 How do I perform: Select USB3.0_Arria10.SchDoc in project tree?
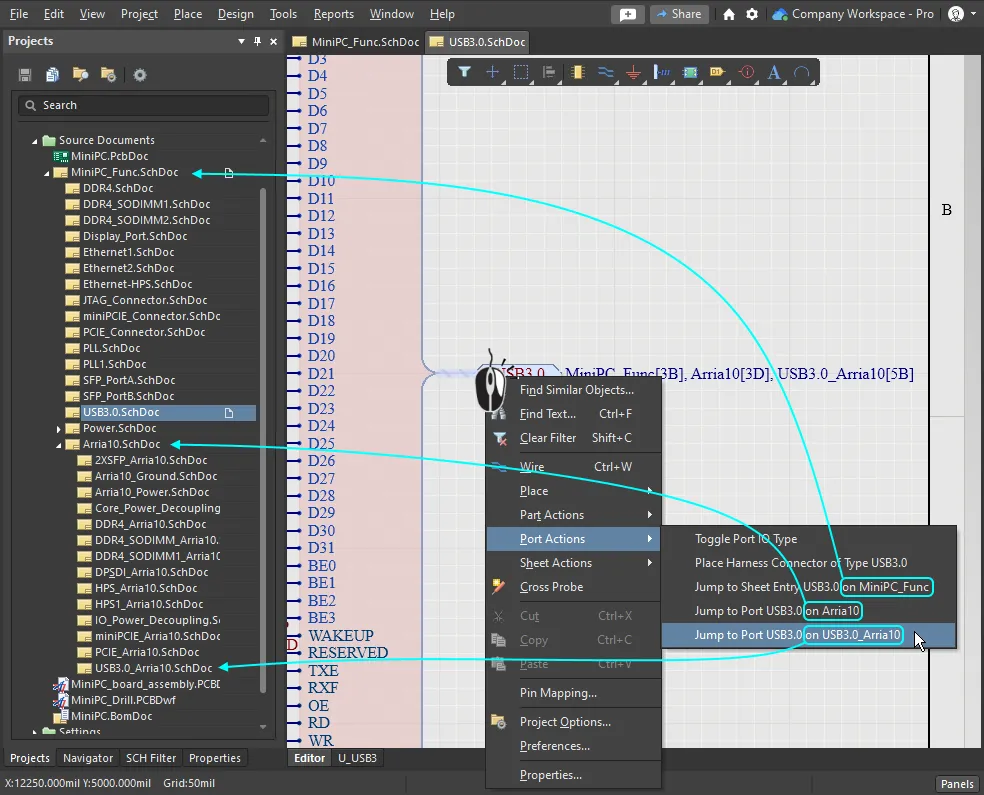(153, 668)
